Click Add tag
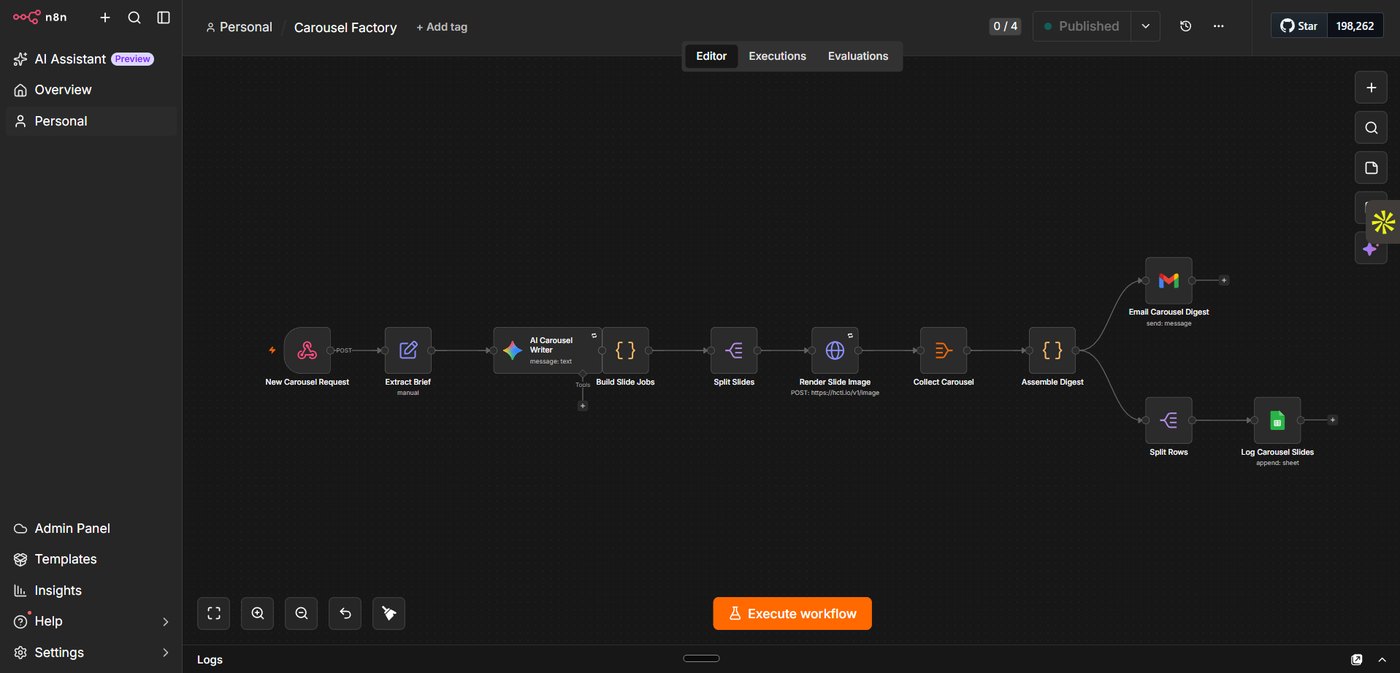1400x673 pixels. [x=441, y=27]
